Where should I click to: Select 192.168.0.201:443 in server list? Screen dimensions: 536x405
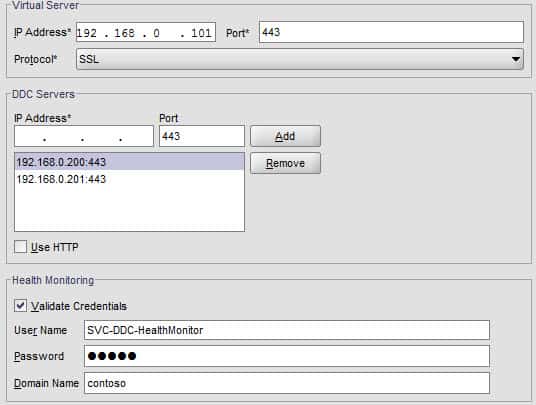coord(130,179)
